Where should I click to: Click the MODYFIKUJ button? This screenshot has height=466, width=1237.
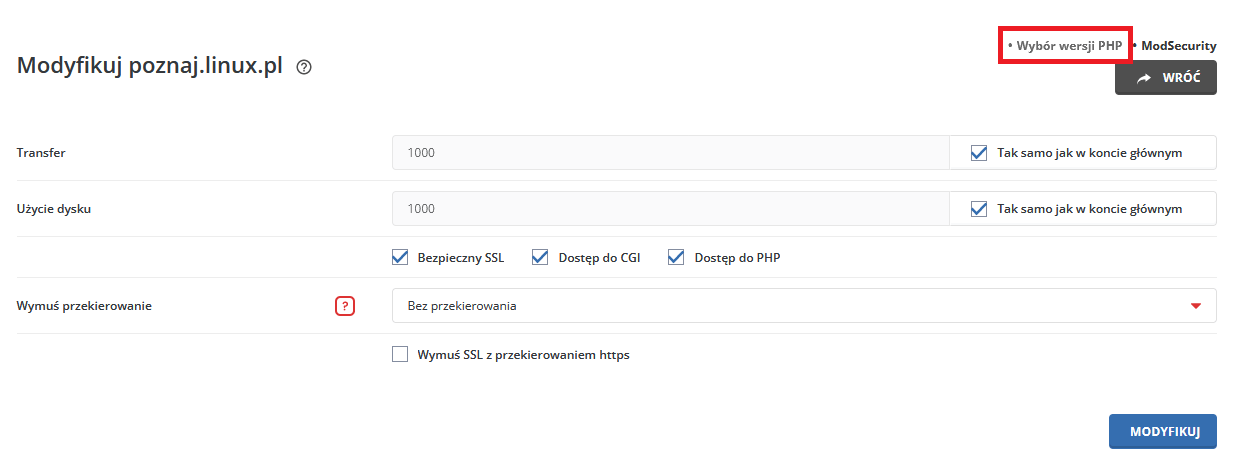1163,431
